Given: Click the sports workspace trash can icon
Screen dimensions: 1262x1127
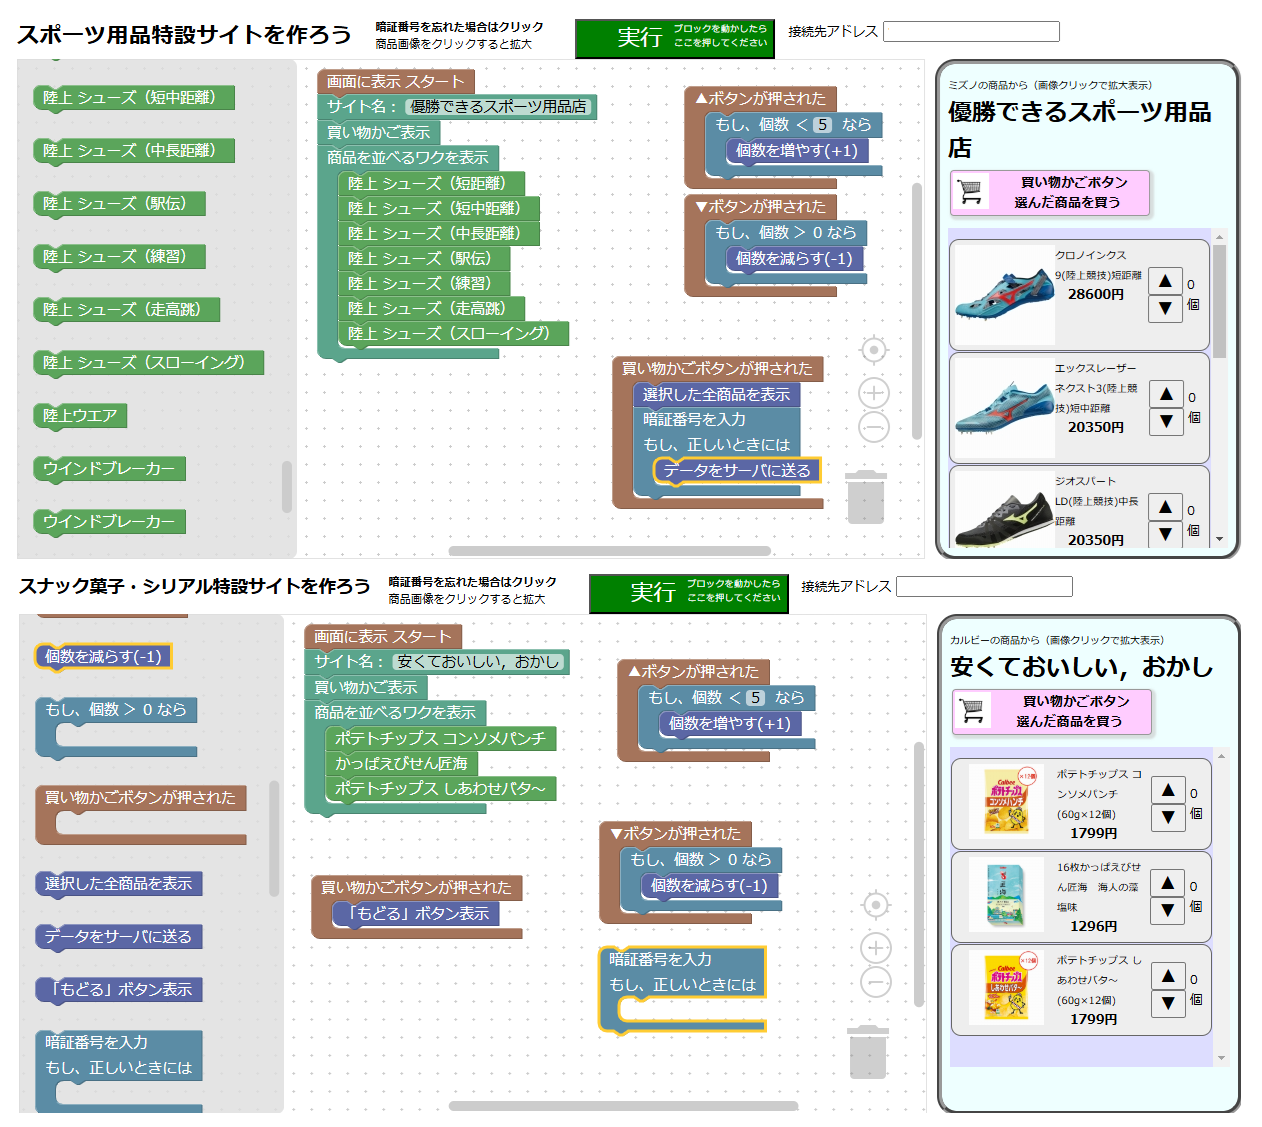Looking at the screenshot, I should tap(866, 497).
